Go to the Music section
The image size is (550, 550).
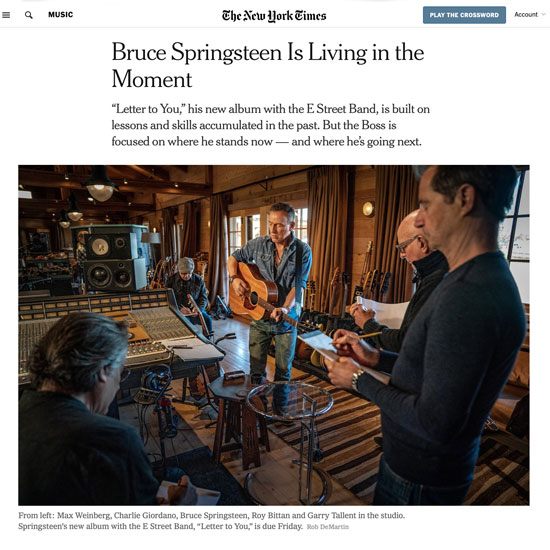tap(61, 15)
